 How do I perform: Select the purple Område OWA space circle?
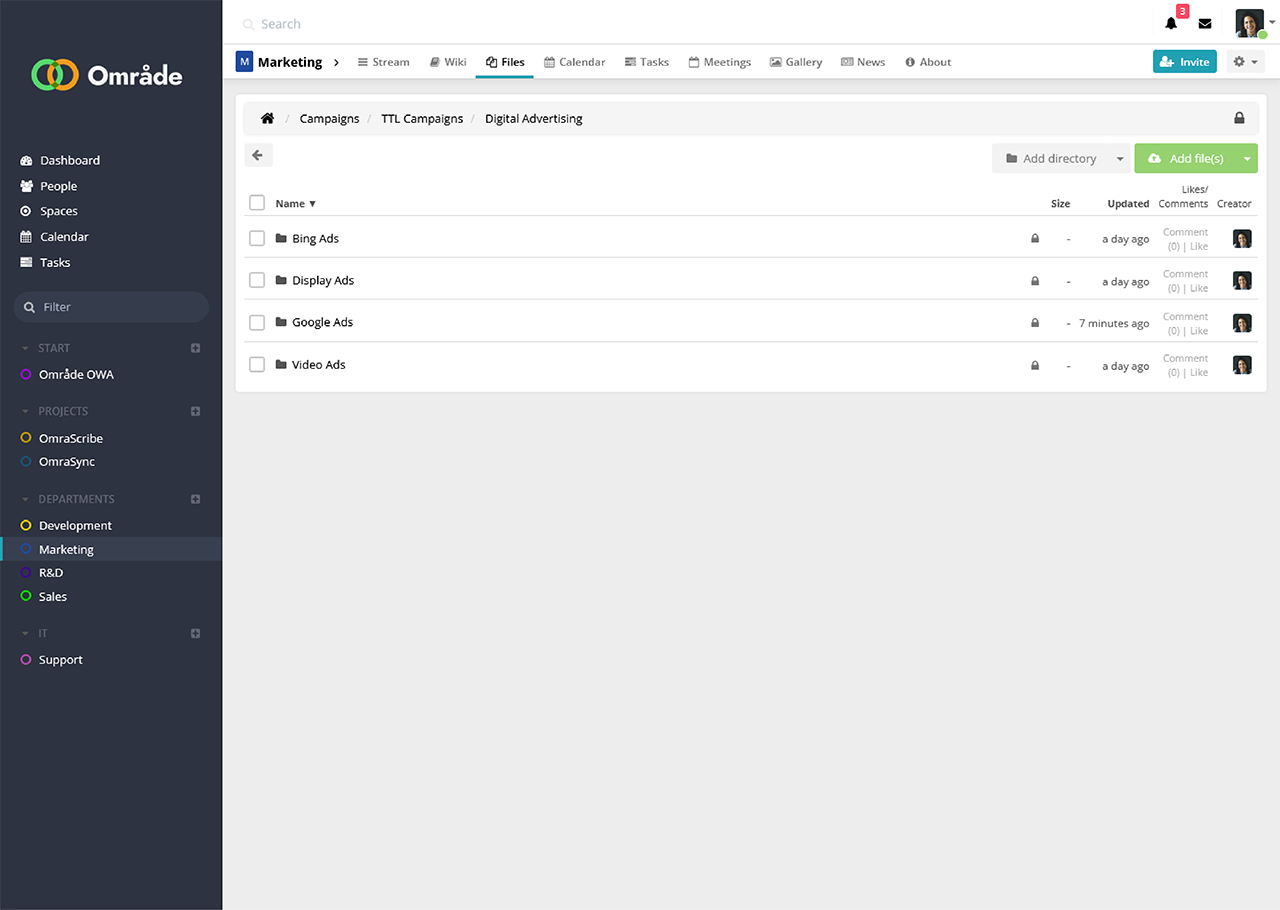pos(26,375)
